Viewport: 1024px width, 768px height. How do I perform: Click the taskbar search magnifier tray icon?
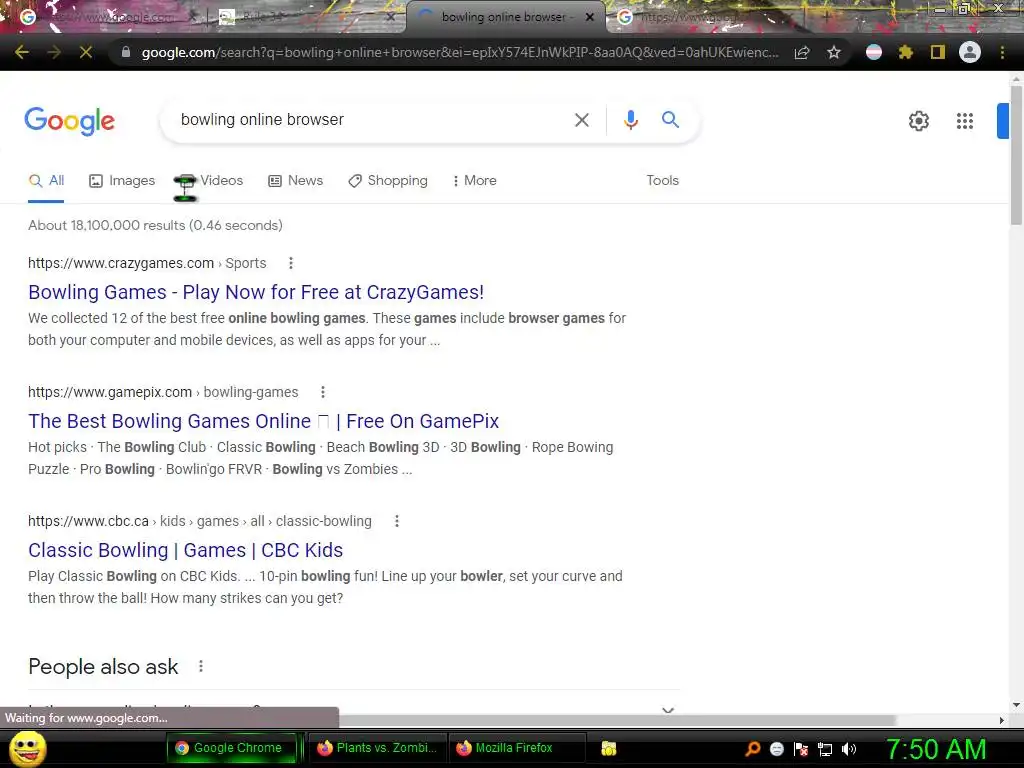753,749
